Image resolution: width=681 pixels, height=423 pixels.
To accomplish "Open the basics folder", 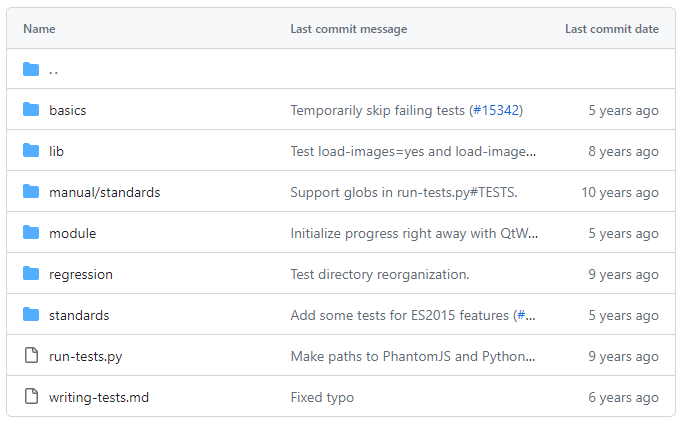I will pyautogui.click(x=67, y=110).
